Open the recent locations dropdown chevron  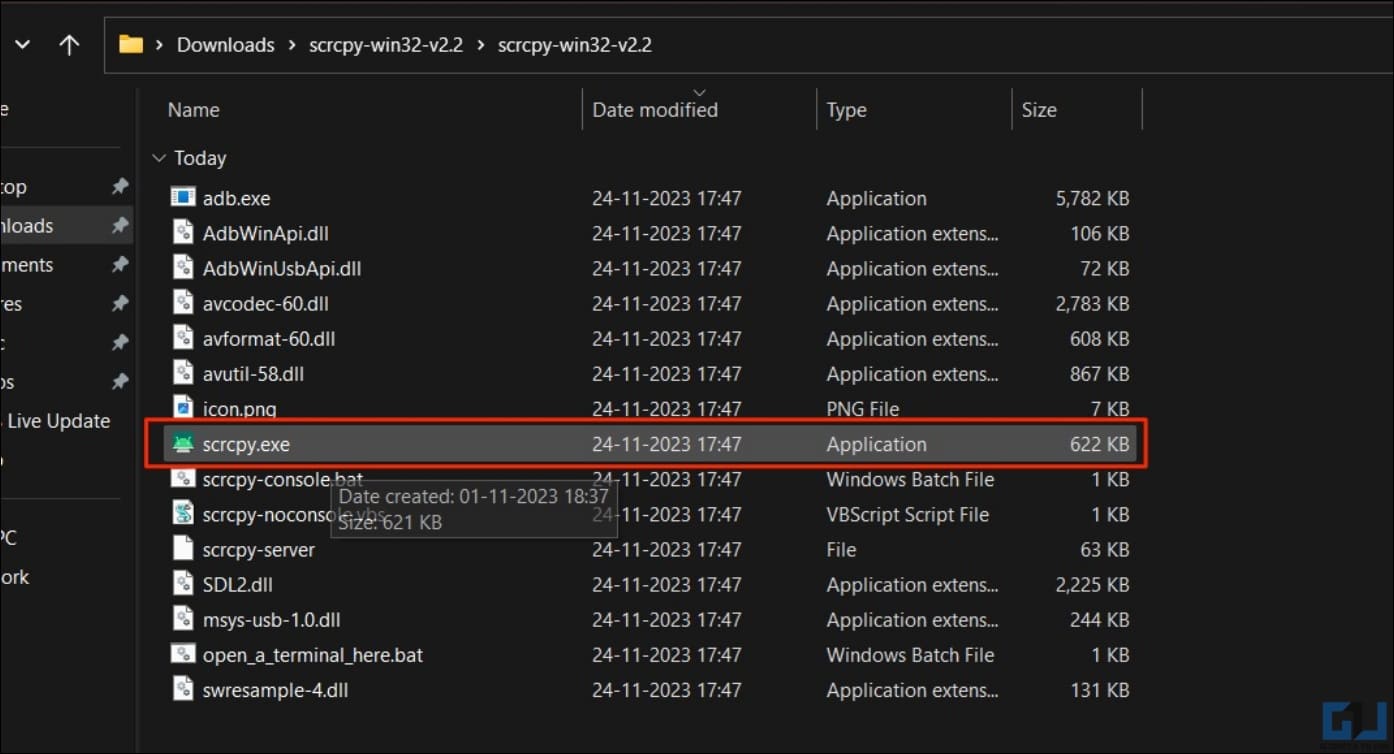point(22,45)
